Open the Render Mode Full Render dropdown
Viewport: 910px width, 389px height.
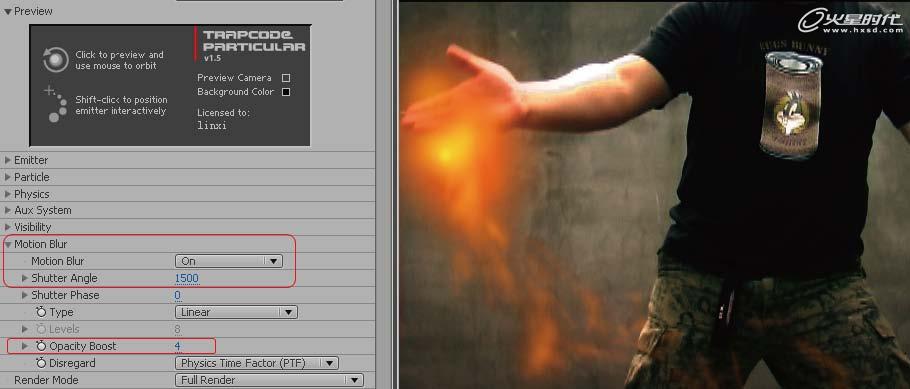tap(269, 380)
